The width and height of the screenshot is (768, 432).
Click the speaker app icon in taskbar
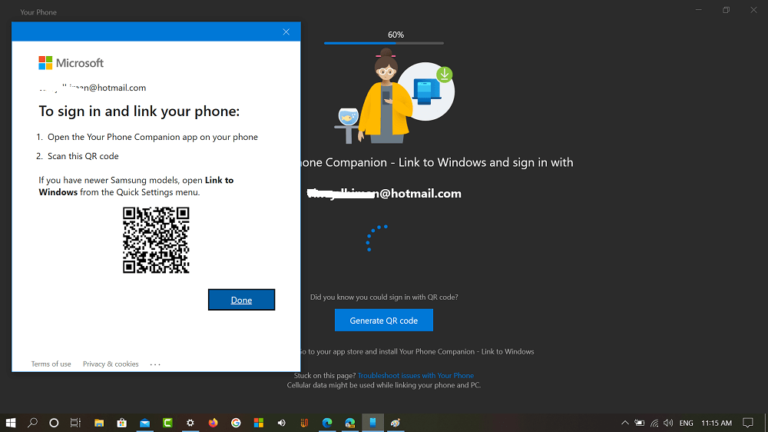pos(281,423)
